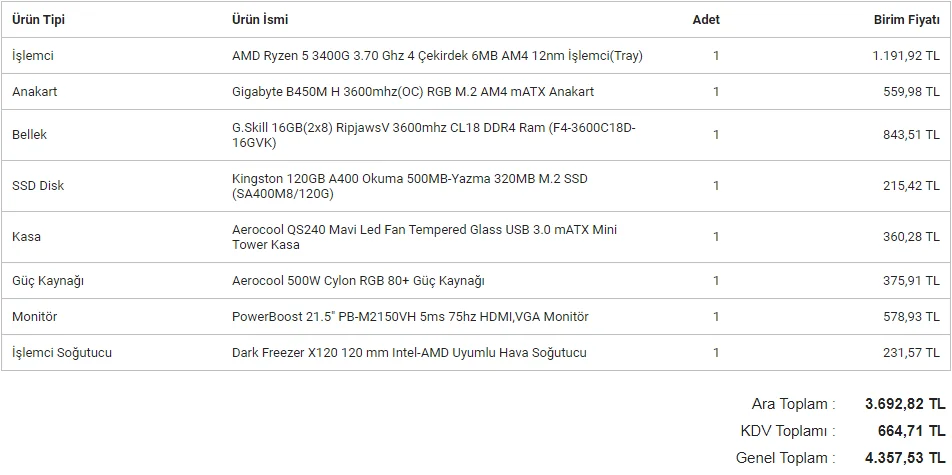Image resolution: width=952 pixels, height=475 pixels.
Task: Open the Gigabyte B450M H motherboard name
Action: (412, 92)
